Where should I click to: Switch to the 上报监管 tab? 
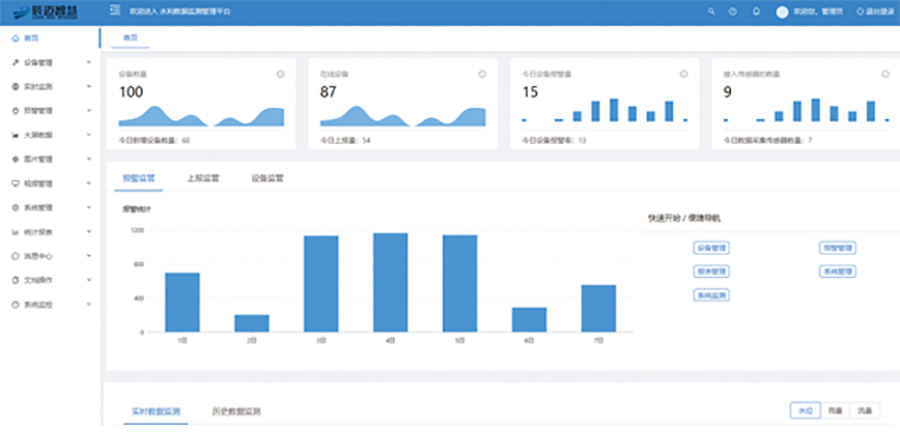202,177
